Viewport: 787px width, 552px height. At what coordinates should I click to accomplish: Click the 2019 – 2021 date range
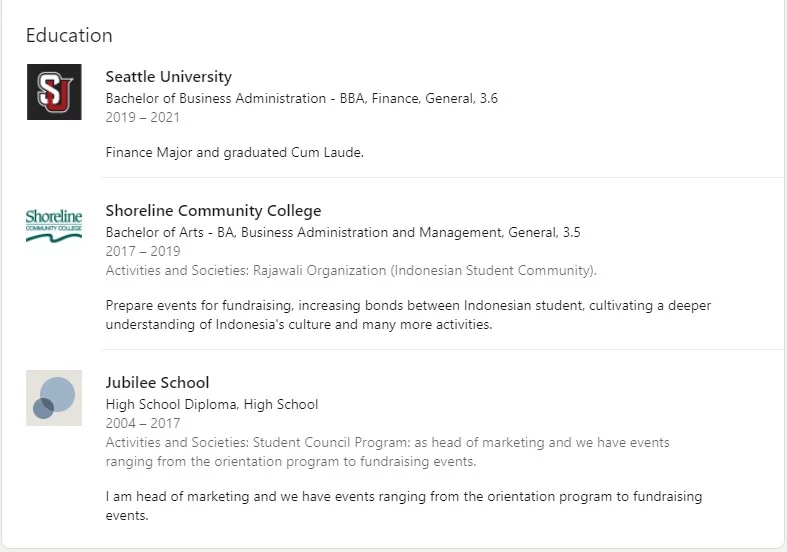pos(143,117)
